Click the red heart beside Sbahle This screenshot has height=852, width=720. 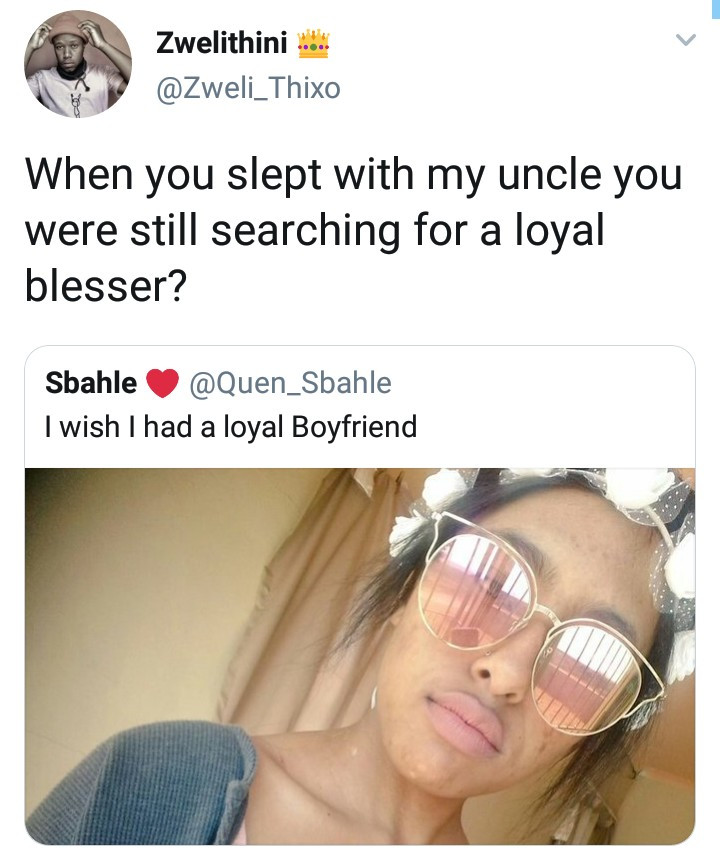coord(161,383)
